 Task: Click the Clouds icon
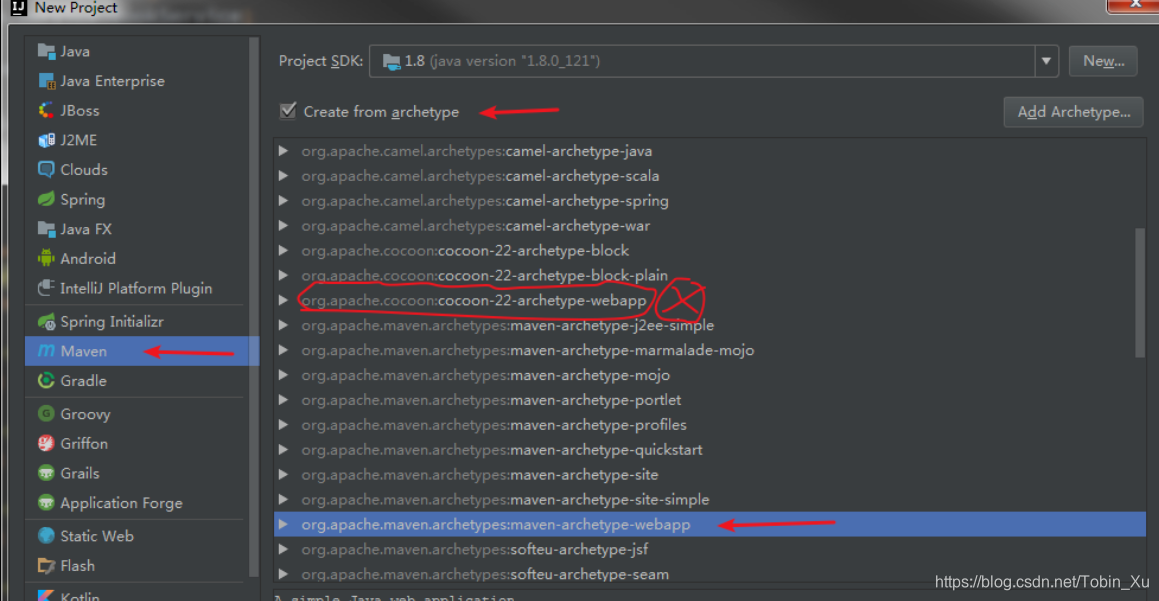click(46, 169)
